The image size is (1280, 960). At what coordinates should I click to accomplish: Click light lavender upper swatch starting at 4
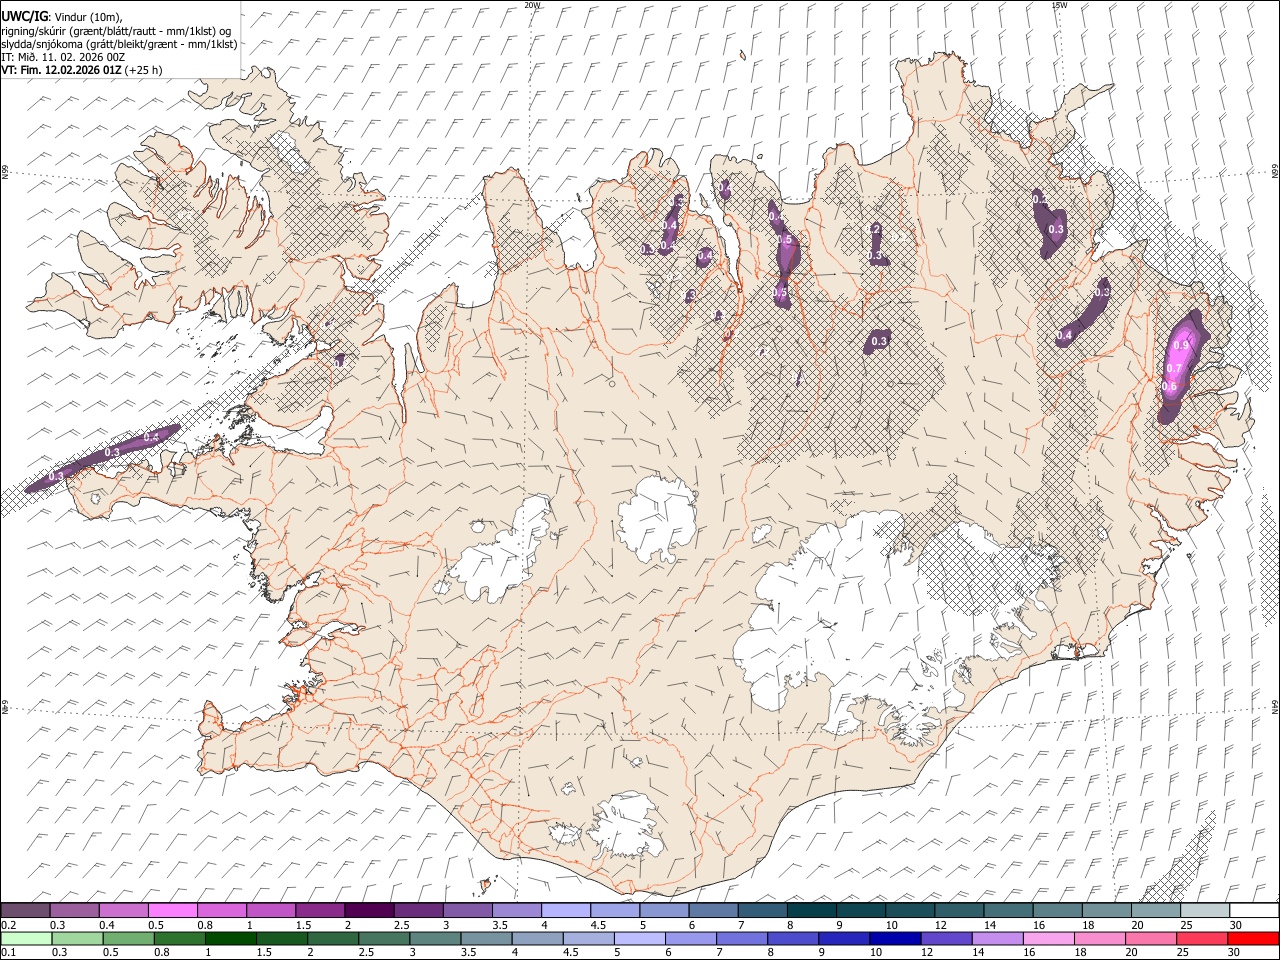click(566, 910)
